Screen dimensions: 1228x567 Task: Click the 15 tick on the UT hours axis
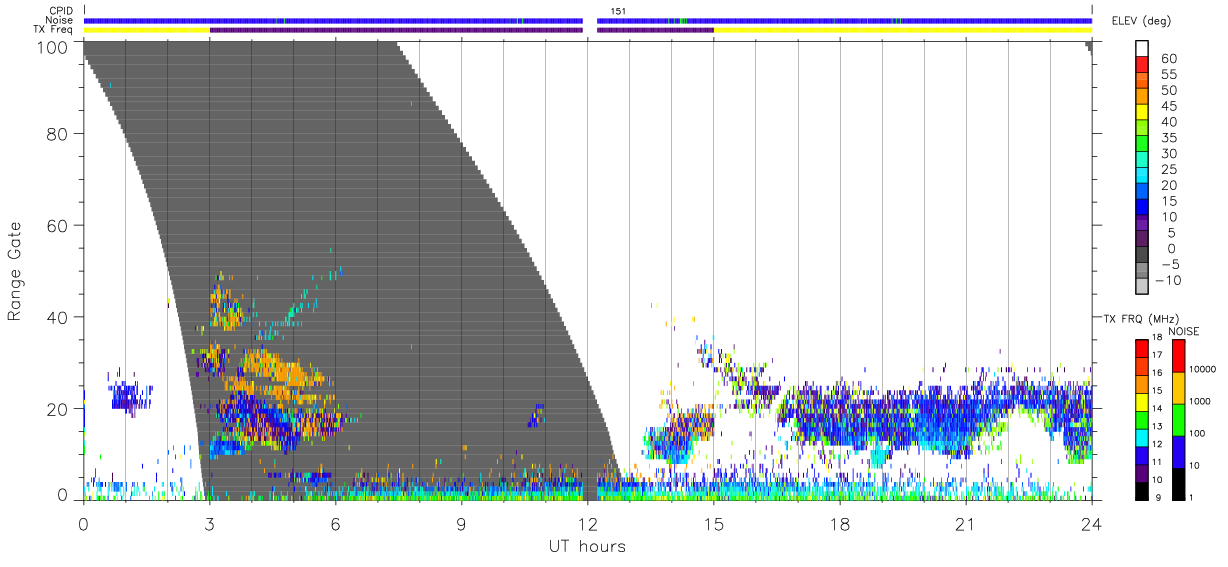pyautogui.click(x=713, y=522)
